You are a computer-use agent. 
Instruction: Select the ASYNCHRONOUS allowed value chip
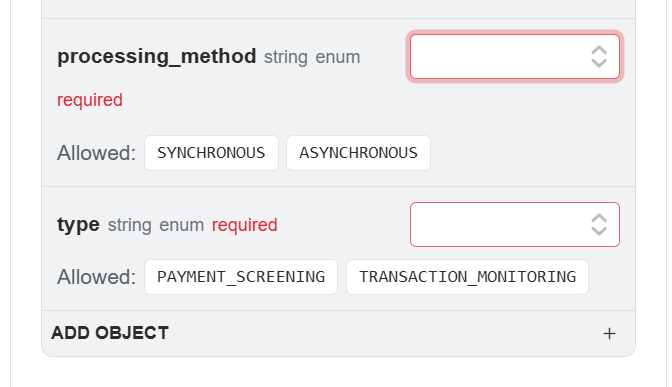point(358,153)
